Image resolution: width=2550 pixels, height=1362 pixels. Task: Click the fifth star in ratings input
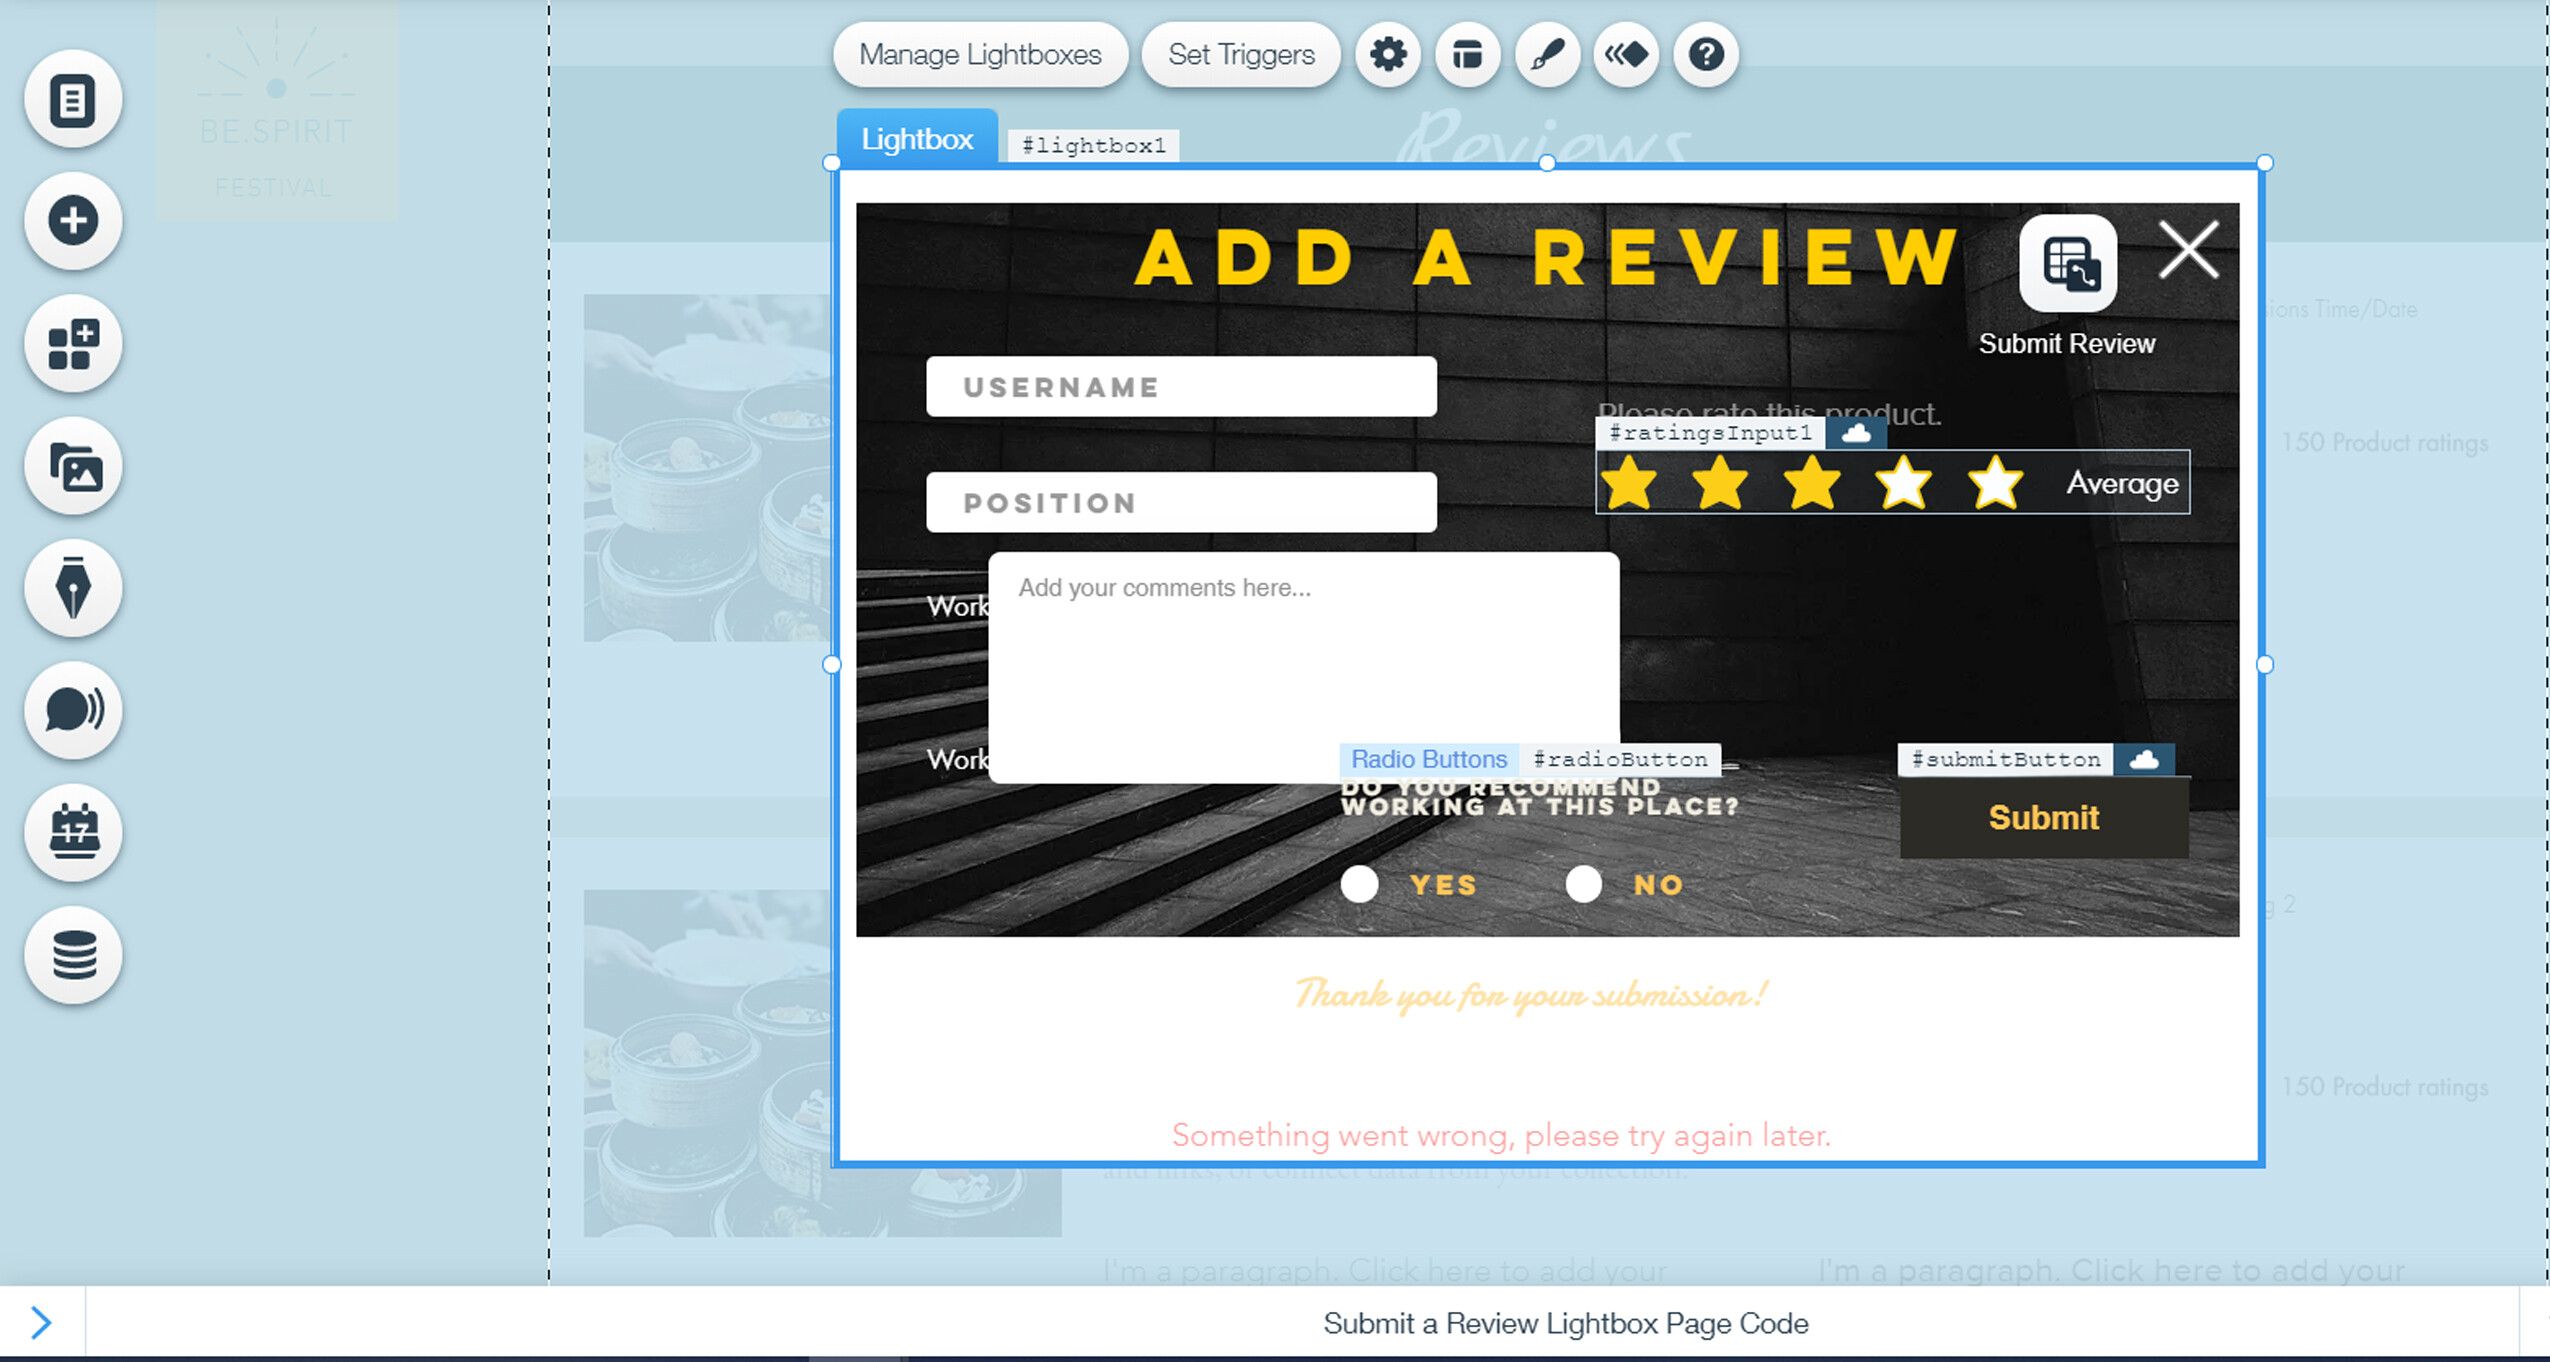pos(1995,483)
